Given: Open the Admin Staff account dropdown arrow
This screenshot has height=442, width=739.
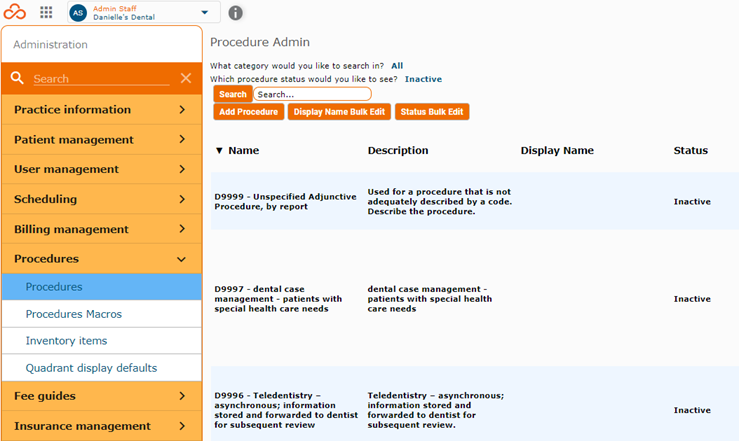Looking at the screenshot, I should [x=205, y=12].
